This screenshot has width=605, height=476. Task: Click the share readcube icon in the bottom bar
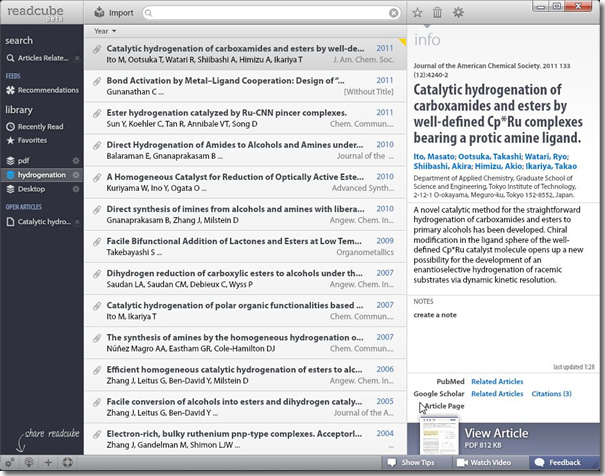point(30,463)
